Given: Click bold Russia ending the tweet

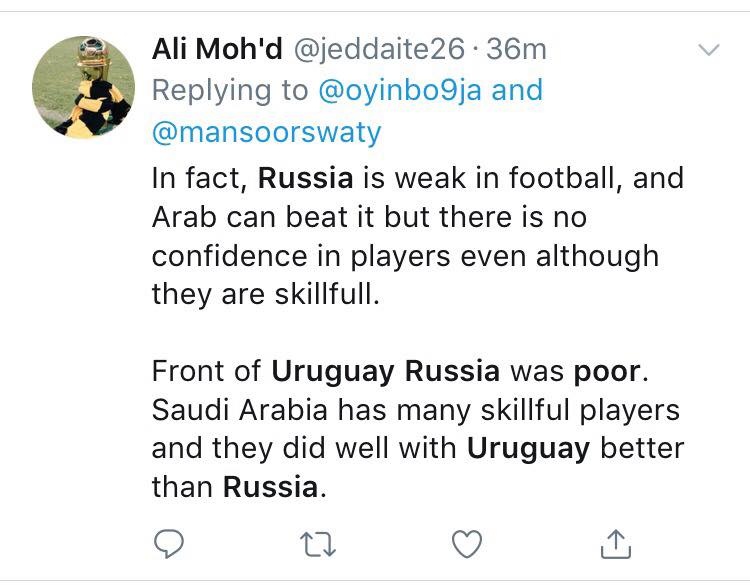Looking at the screenshot, I should coord(270,487).
